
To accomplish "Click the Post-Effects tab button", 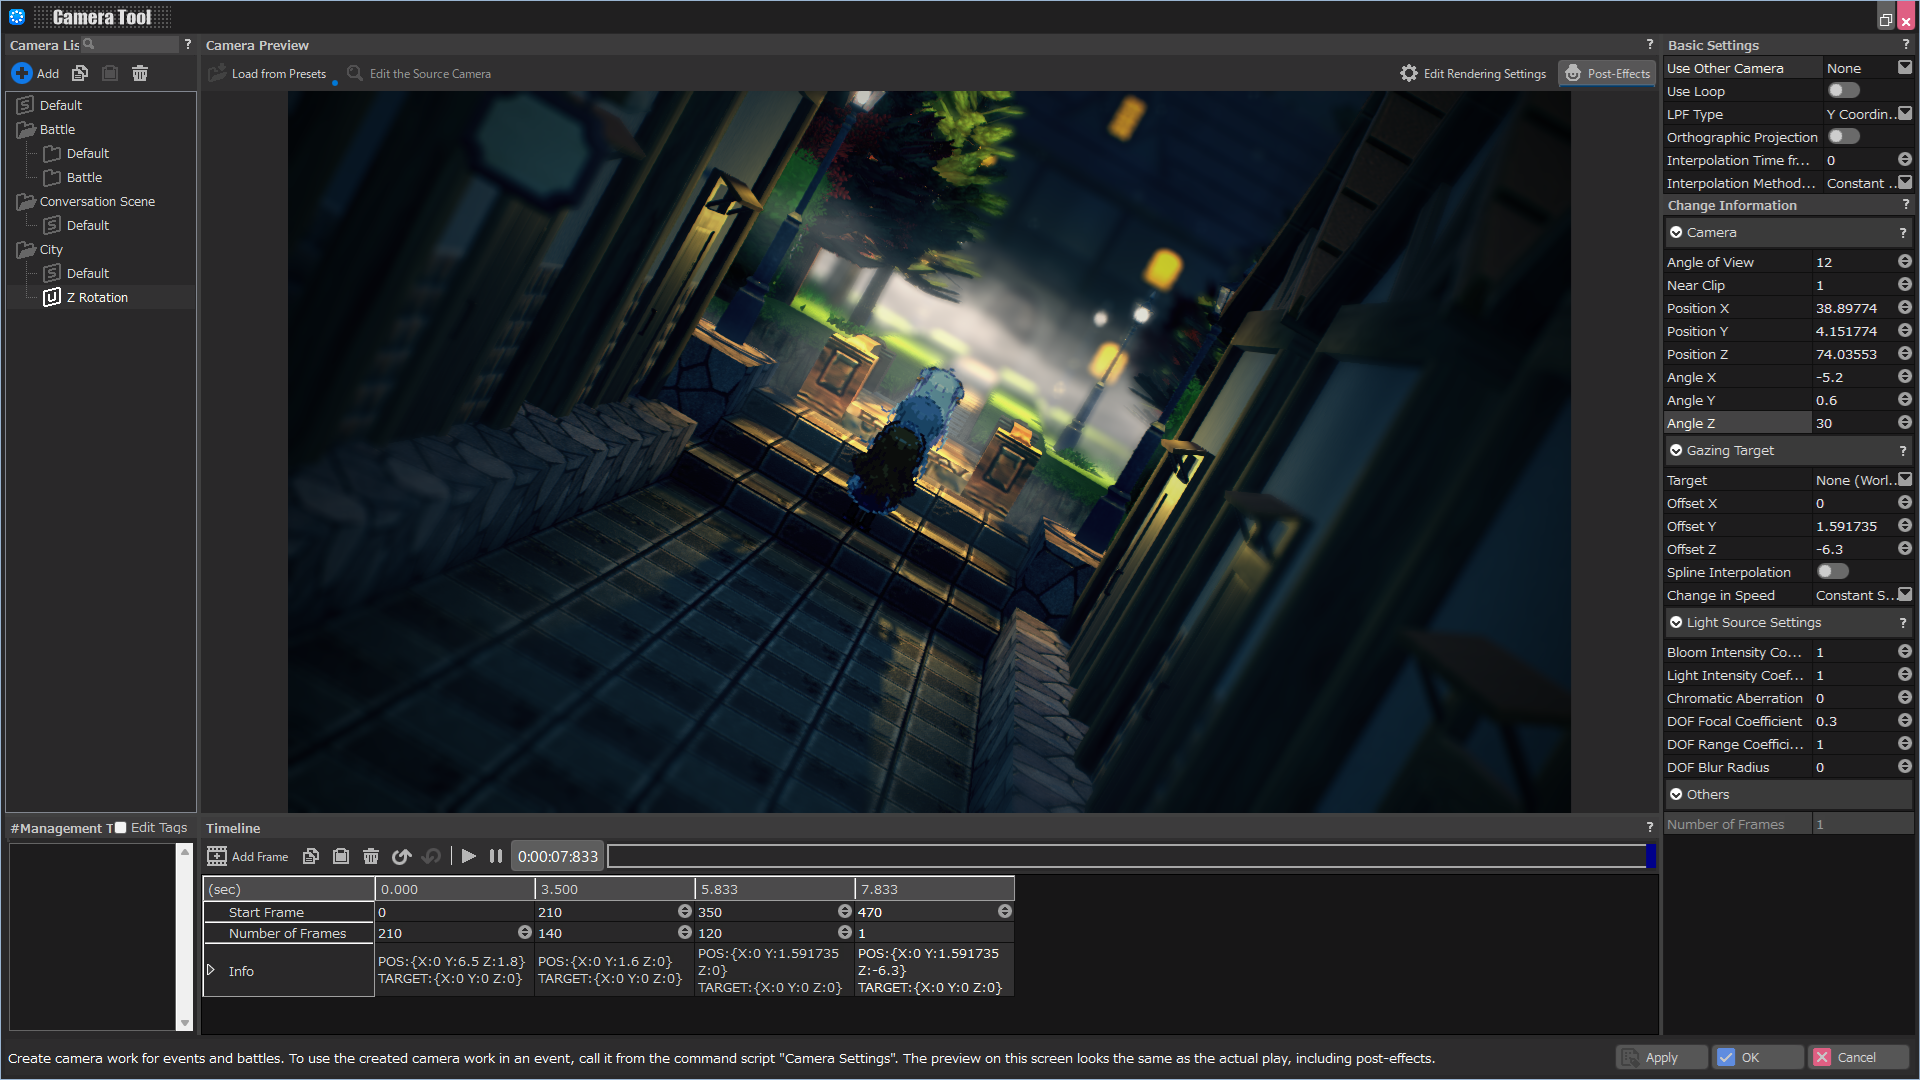I will pyautogui.click(x=1607, y=73).
